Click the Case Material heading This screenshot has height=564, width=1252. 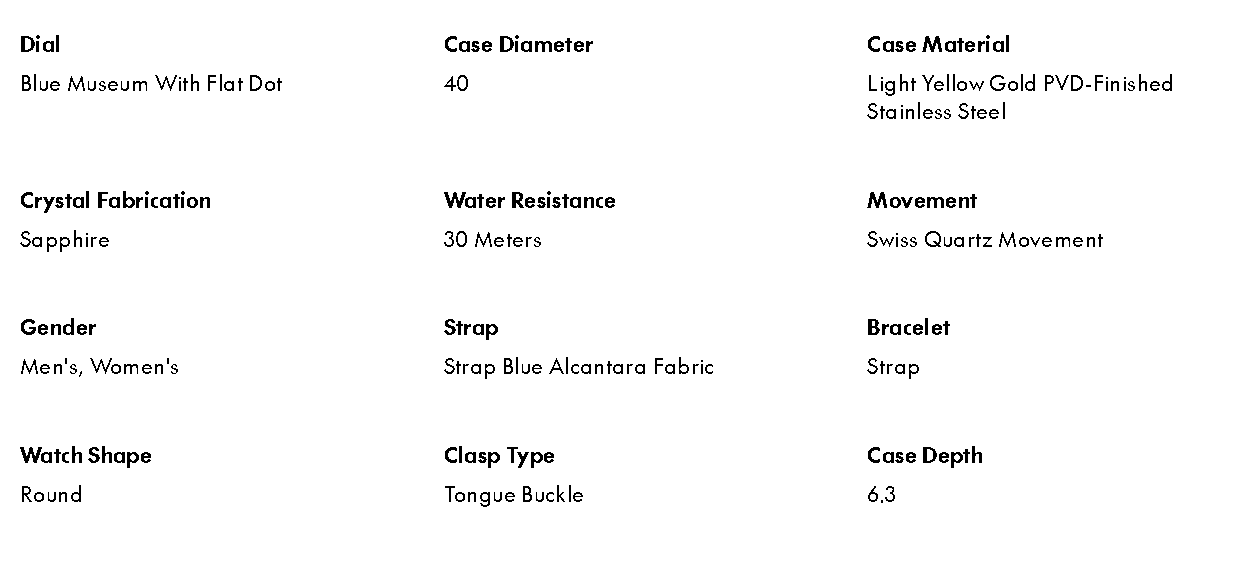click(938, 45)
